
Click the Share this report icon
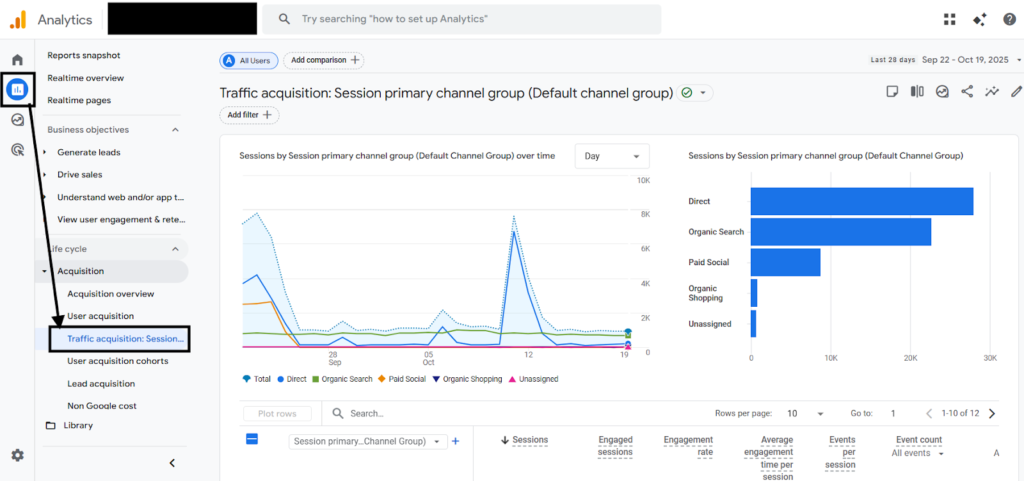click(967, 91)
